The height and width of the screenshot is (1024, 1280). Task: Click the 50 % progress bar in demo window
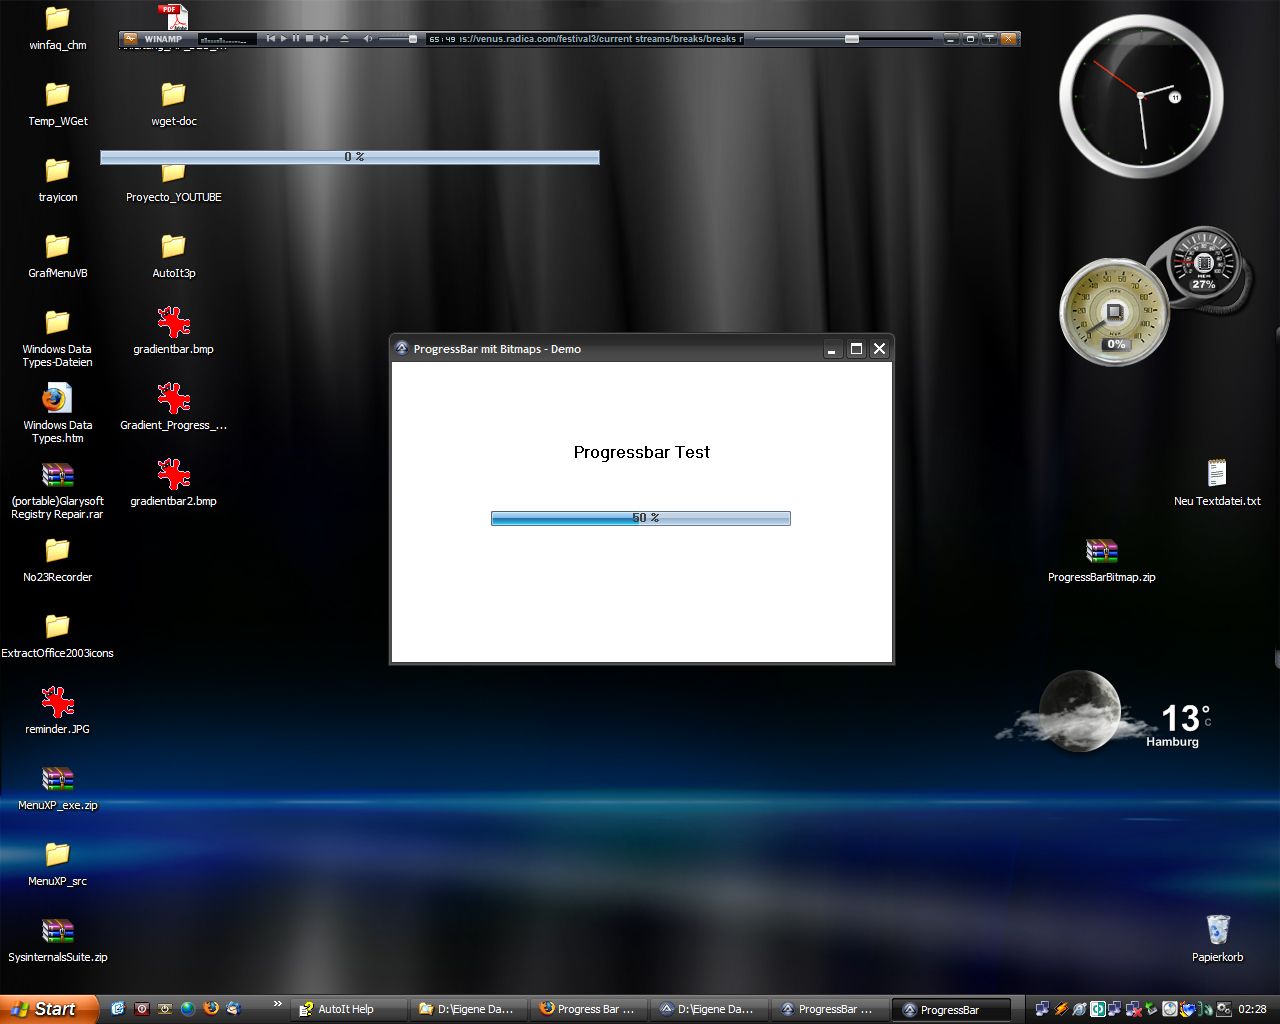click(640, 518)
